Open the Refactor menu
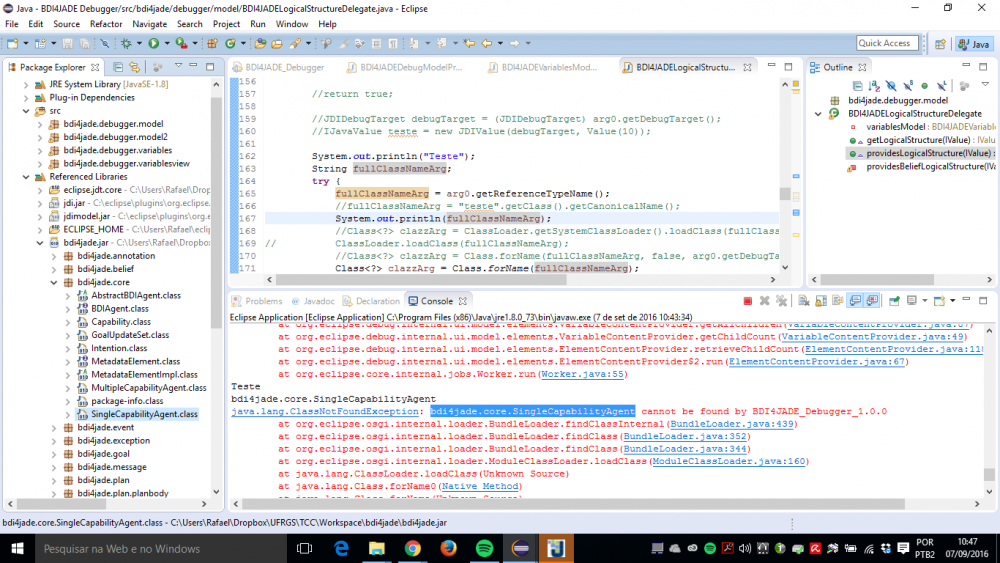1000x563 pixels. pos(106,23)
